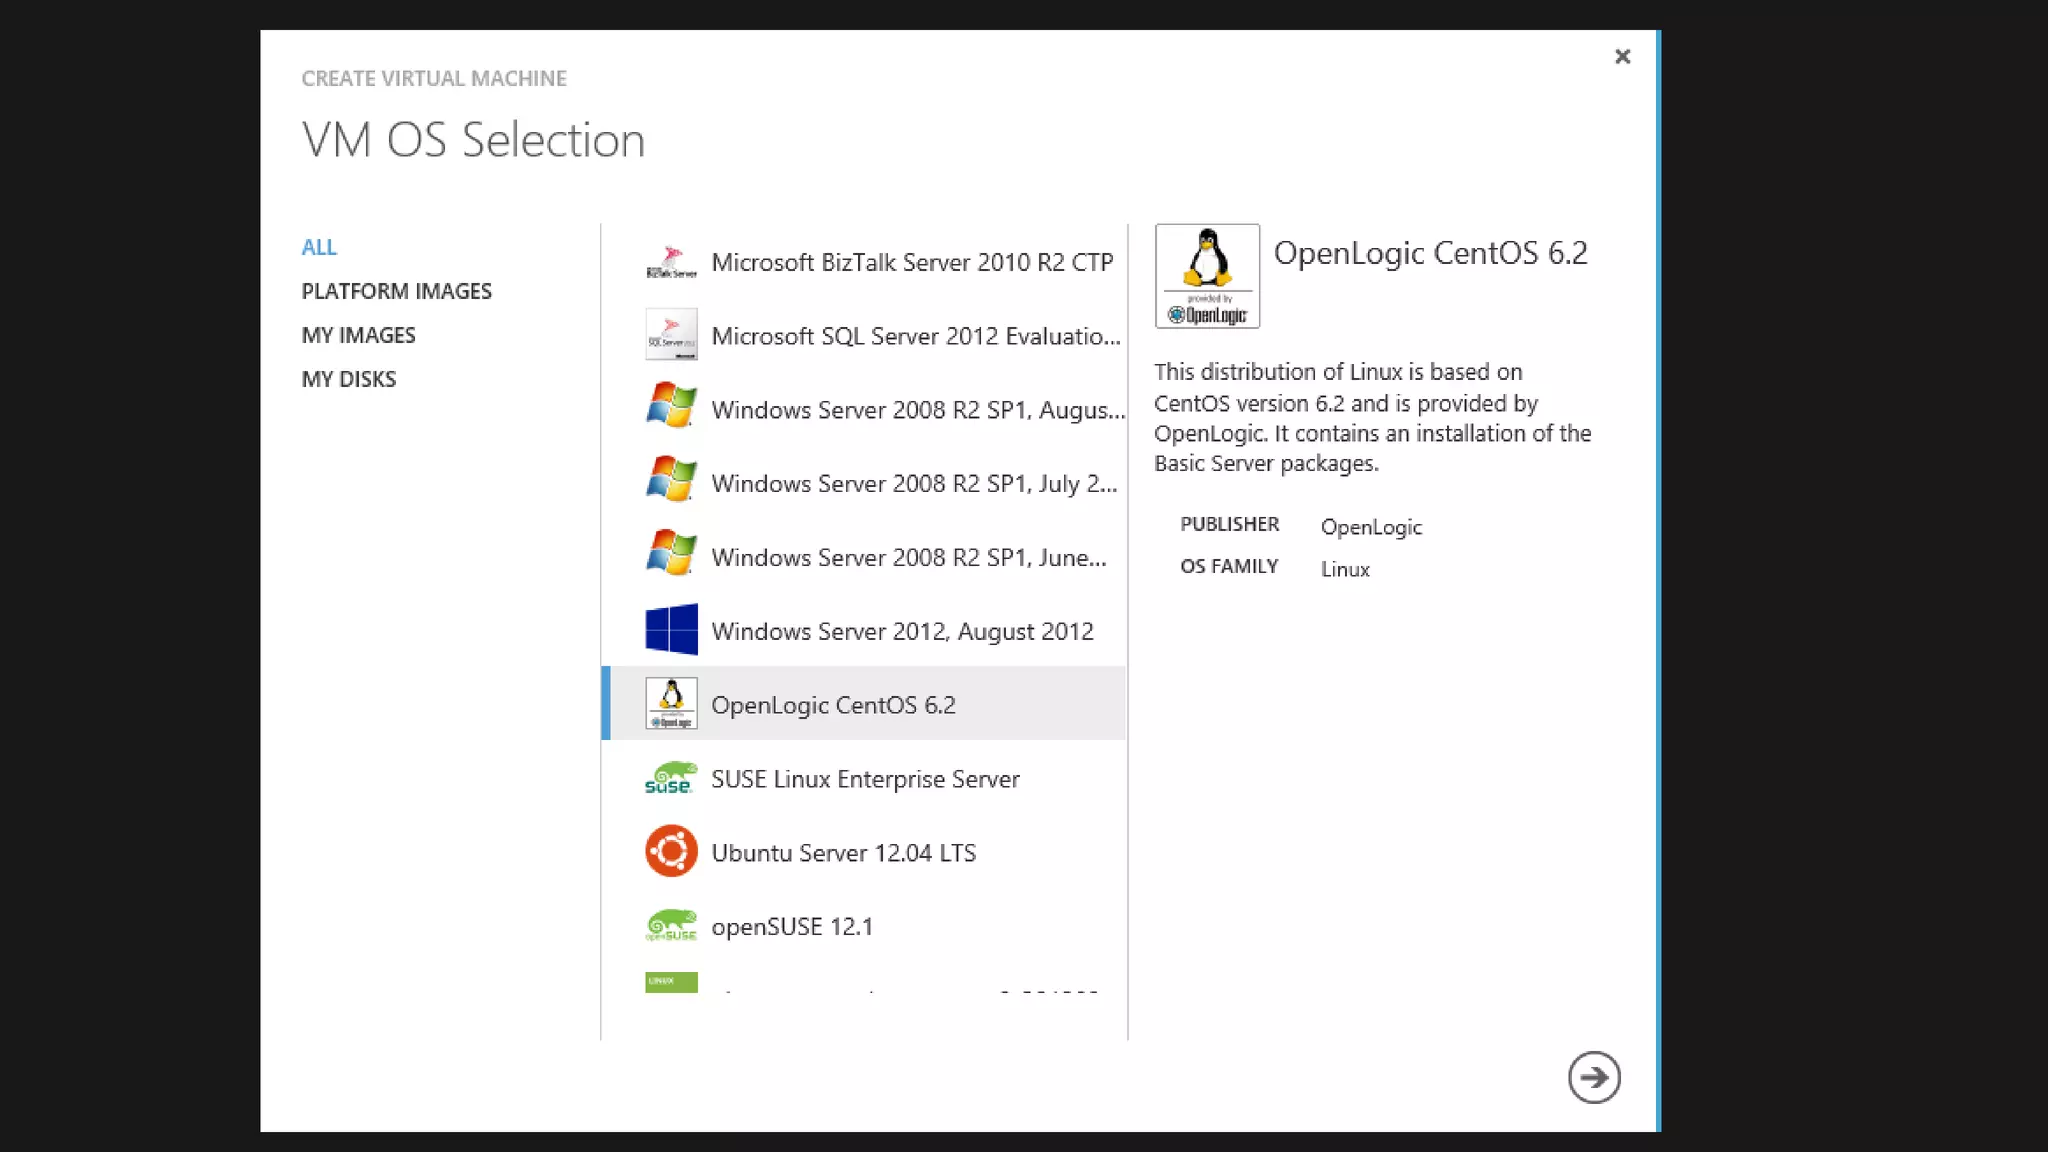The height and width of the screenshot is (1152, 2048).
Task: Click the Windows Server 2012 blue logo
Action: [x=671, y=630]
